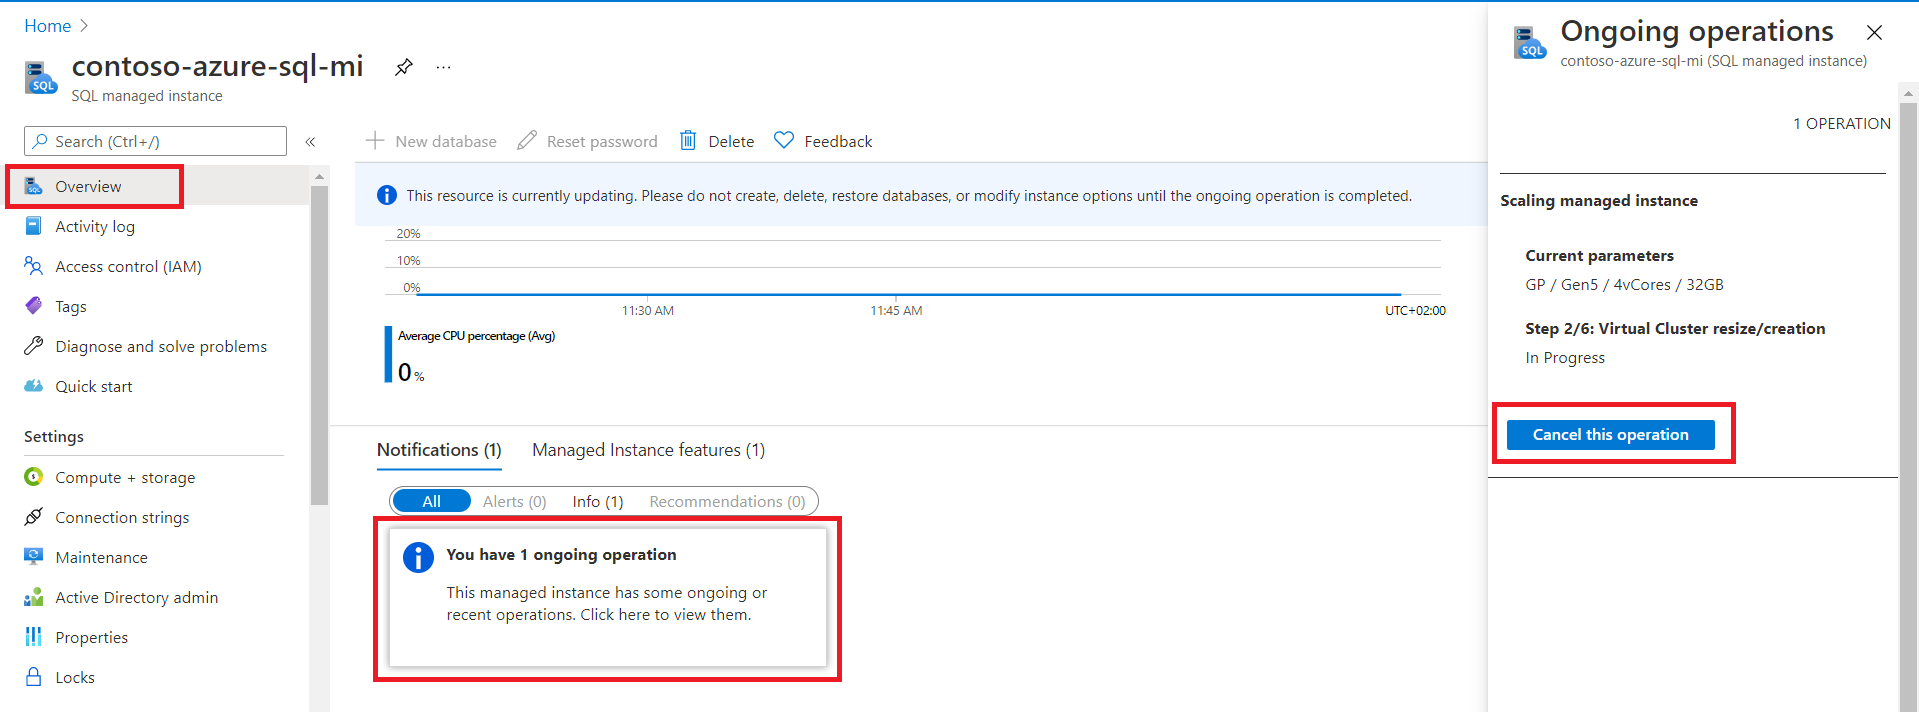Viewport: 1919px width, 712px height.
Task: Click the info icon in updating banner
Action: point(386,196)
